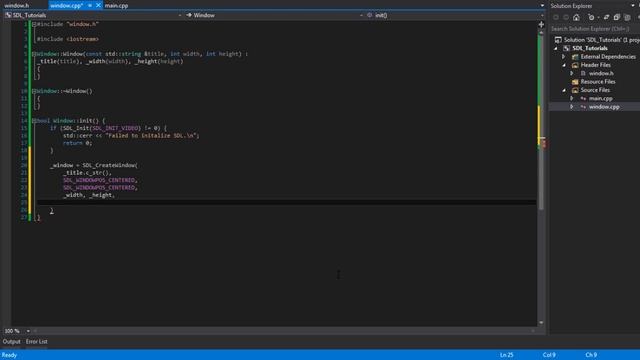Click the 'Ready' status bar text

tap(9, 355)
